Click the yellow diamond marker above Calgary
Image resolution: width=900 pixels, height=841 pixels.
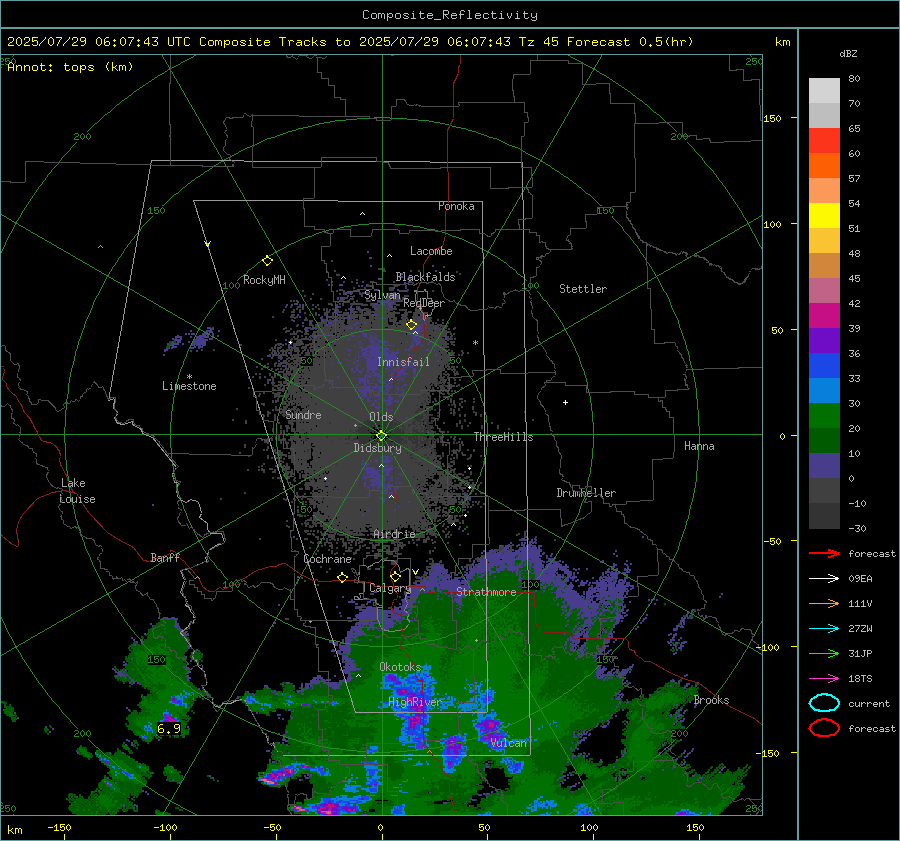tap(395, 576)
